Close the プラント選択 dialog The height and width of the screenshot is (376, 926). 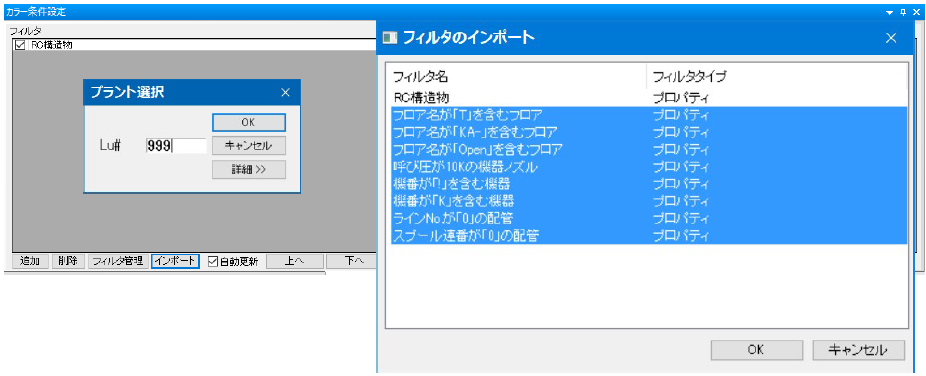point(285,92)
